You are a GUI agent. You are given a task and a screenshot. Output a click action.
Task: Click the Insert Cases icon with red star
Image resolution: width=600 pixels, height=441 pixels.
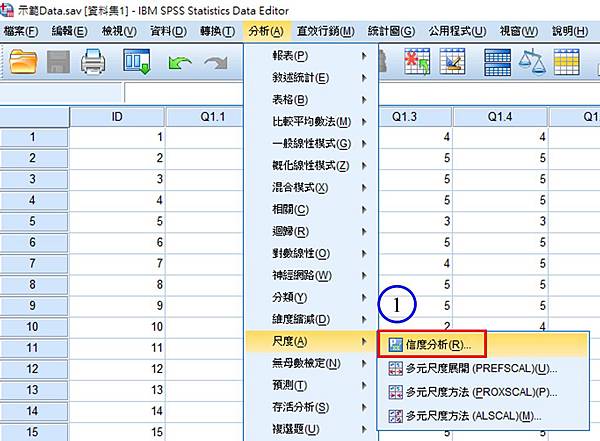click(x=417, y=61)
